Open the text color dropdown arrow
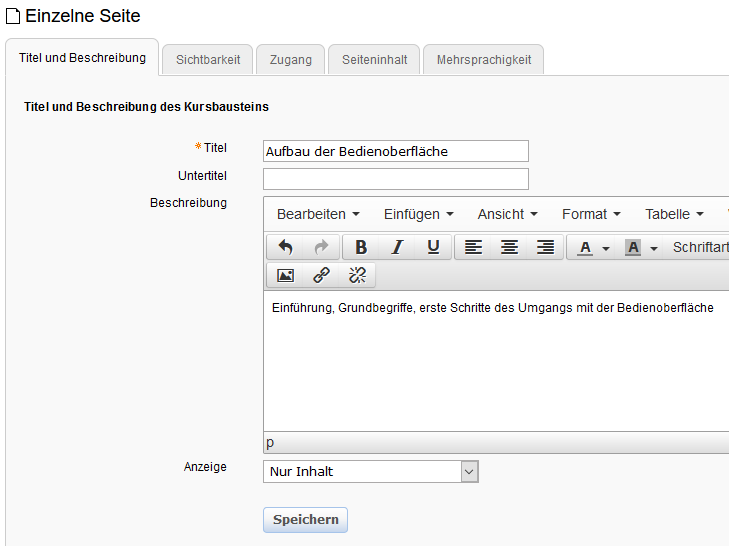729x546 pixels. click(606, 248)
